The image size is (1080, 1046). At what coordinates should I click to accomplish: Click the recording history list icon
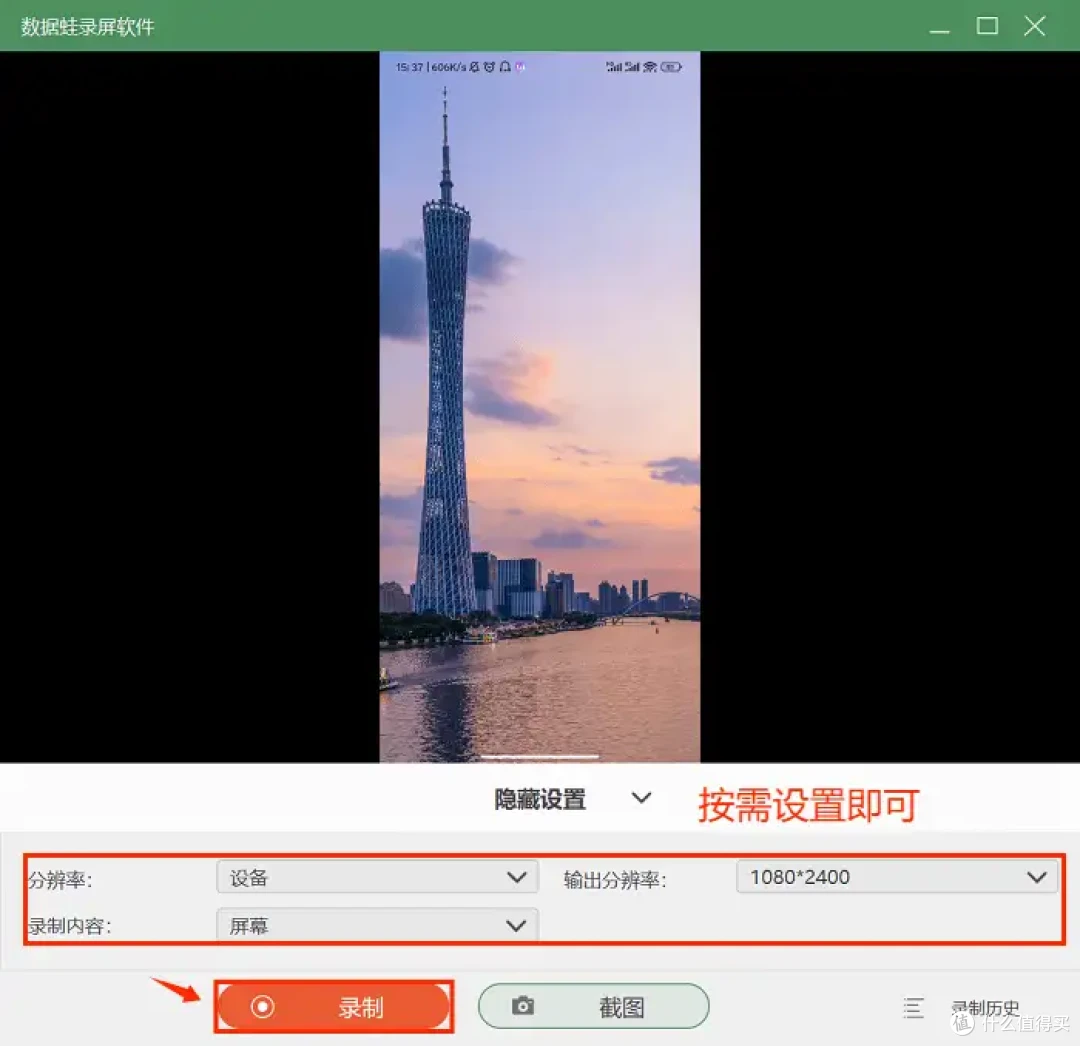click(913, 1007)
